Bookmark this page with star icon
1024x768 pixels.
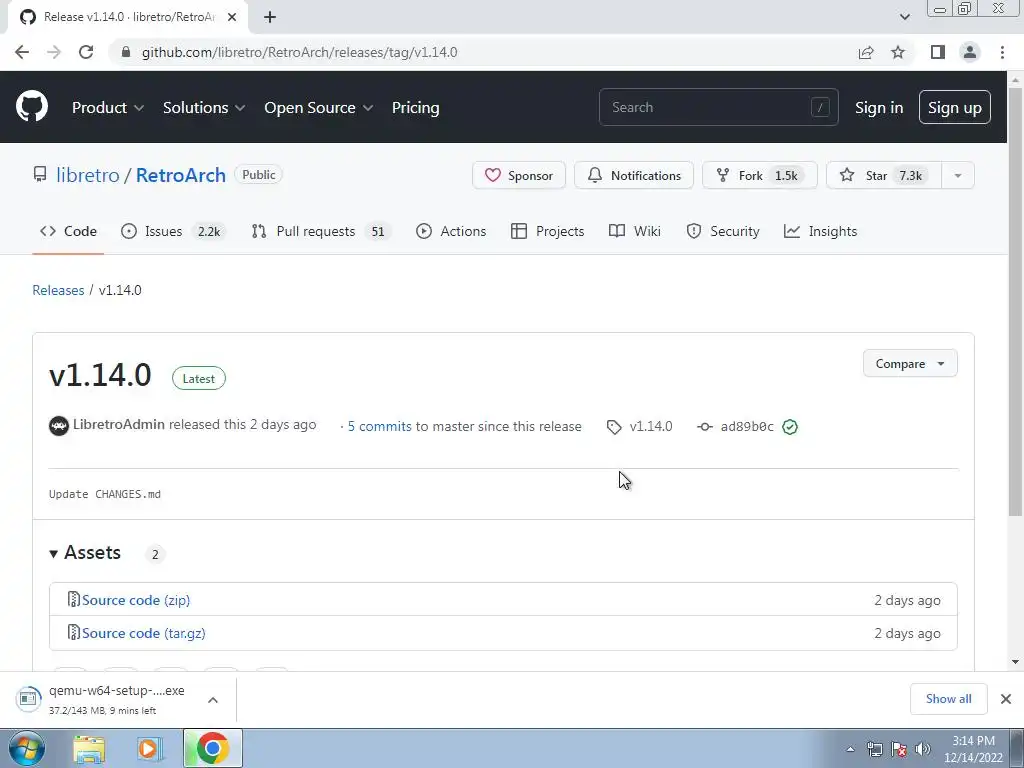coord(898,52)
